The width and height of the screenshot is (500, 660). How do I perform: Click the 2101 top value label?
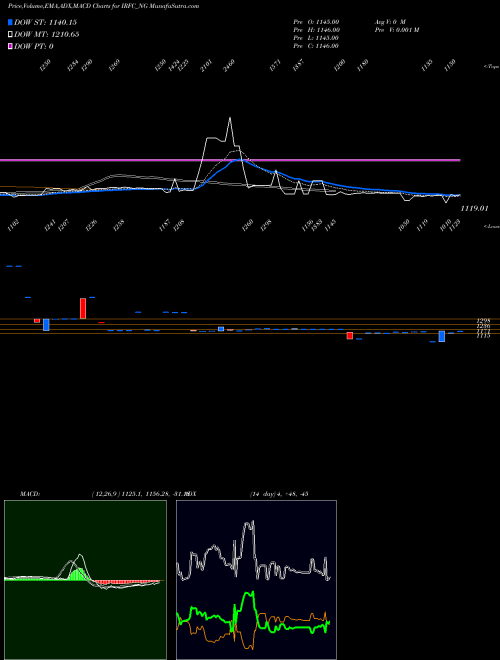(206, 66)
